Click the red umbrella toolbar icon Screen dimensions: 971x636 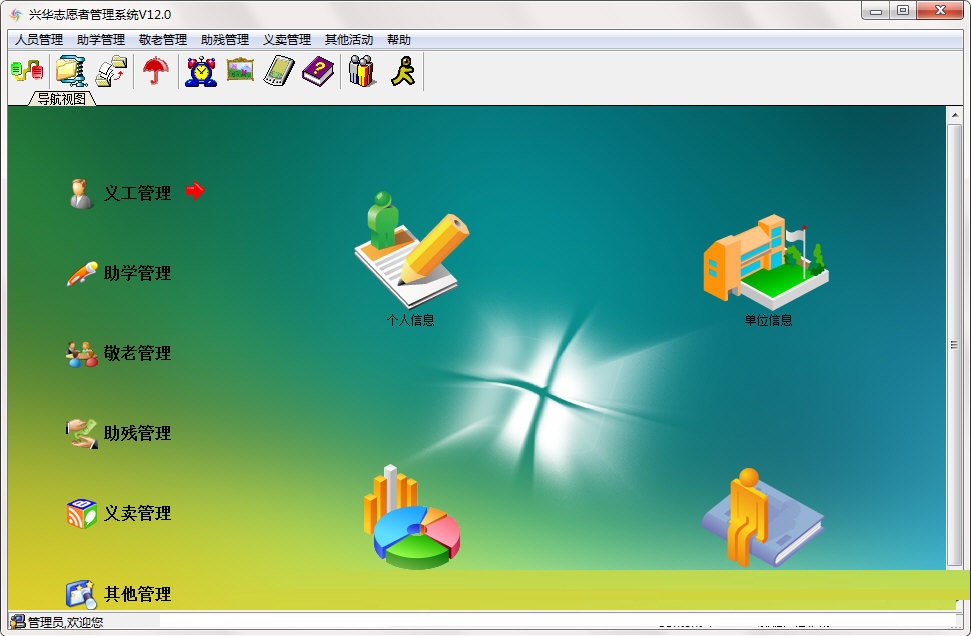click(155, 71)
